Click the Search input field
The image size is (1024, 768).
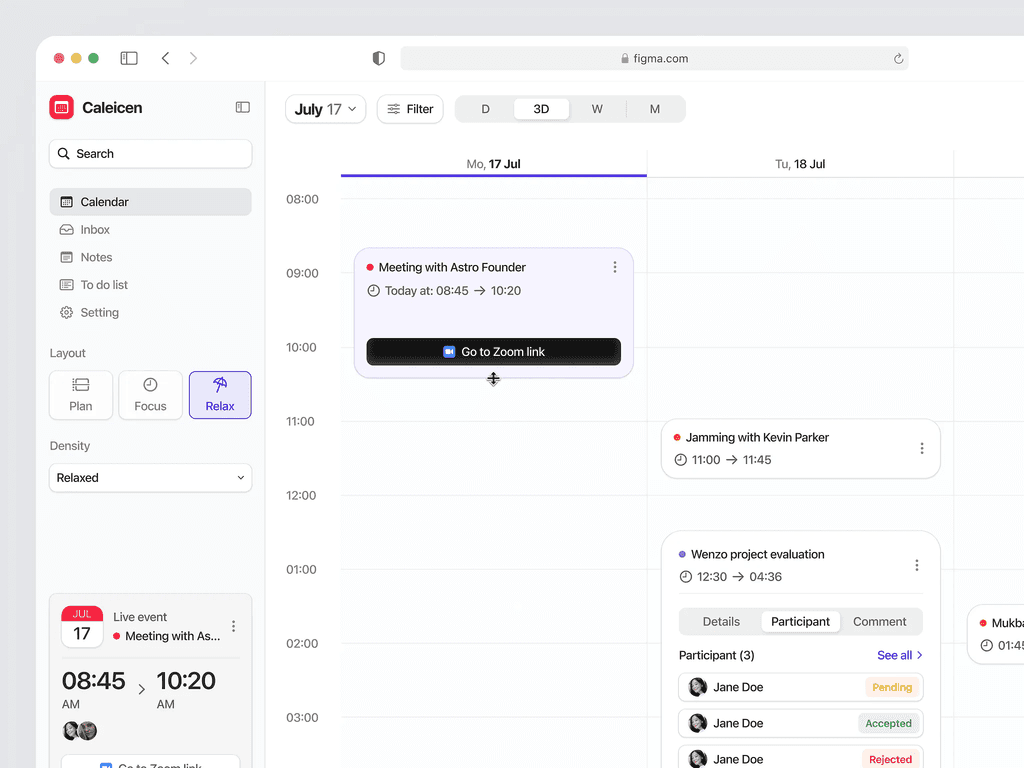click(x=150, y=154)
